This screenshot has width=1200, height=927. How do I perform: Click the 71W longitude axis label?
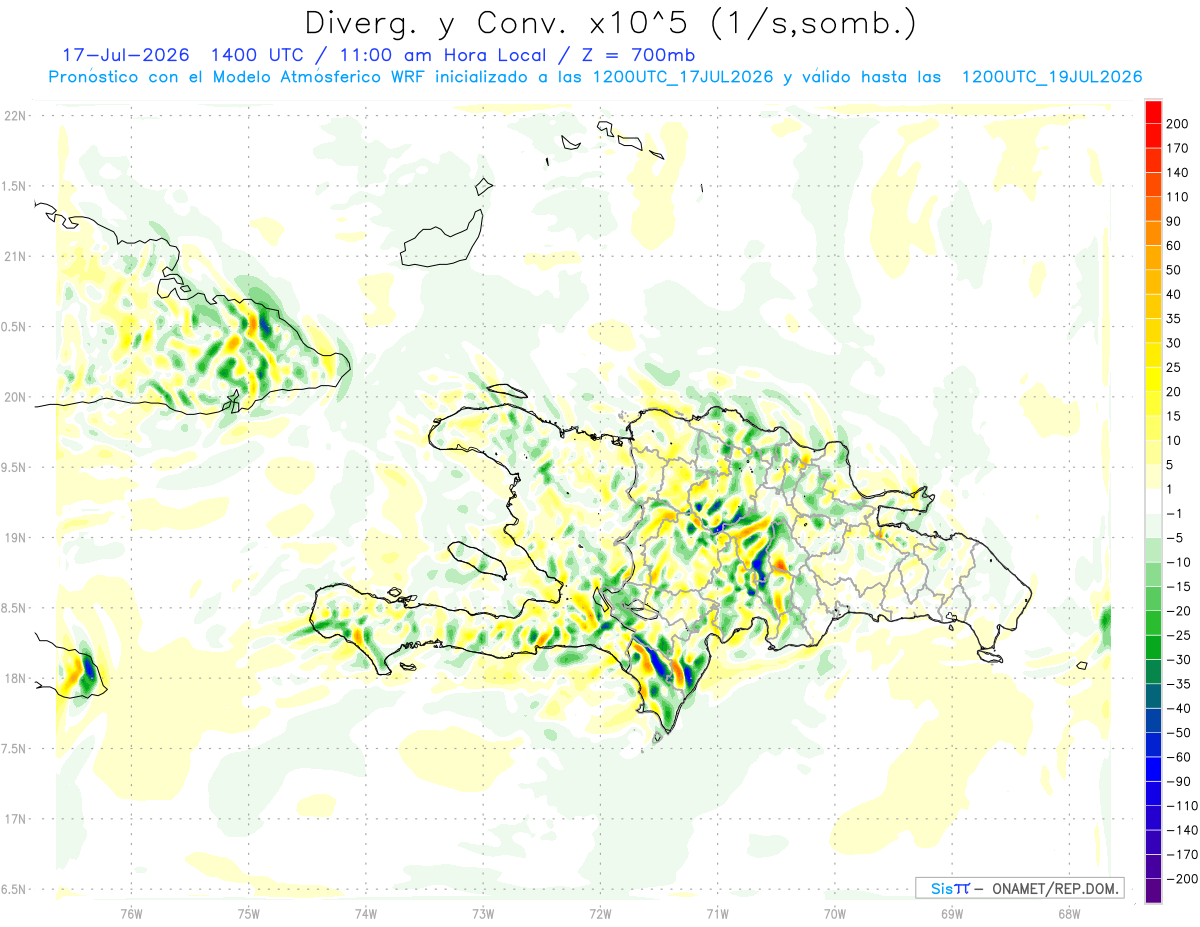(717, 913)
